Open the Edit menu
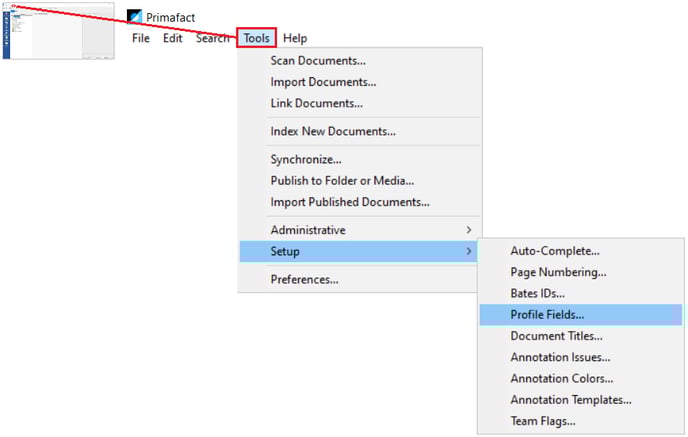 [x=172, y=38]
